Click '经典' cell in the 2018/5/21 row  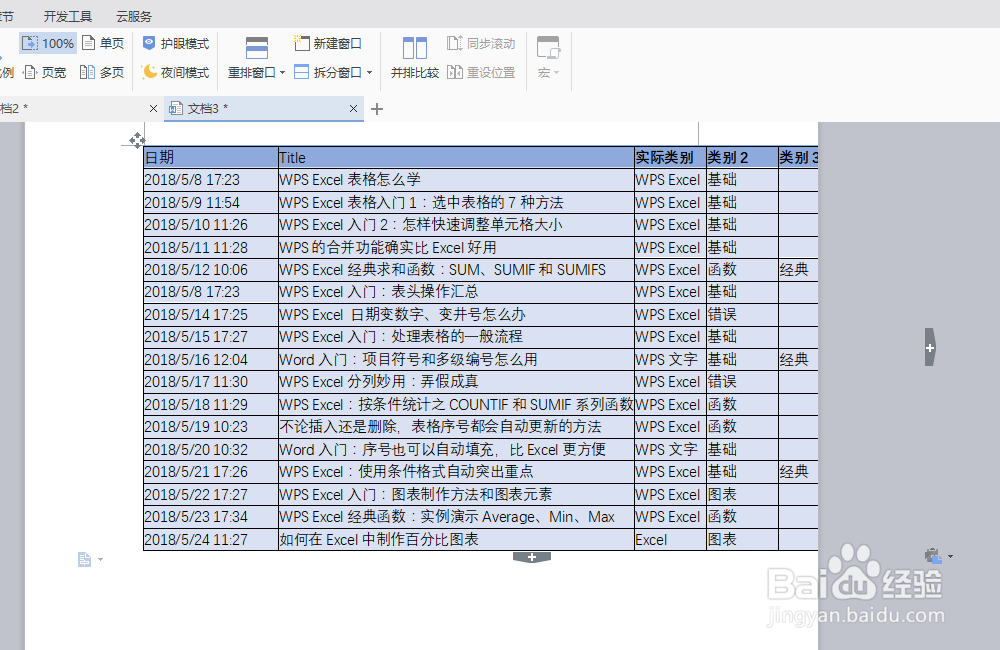click(x=798, y=471)
